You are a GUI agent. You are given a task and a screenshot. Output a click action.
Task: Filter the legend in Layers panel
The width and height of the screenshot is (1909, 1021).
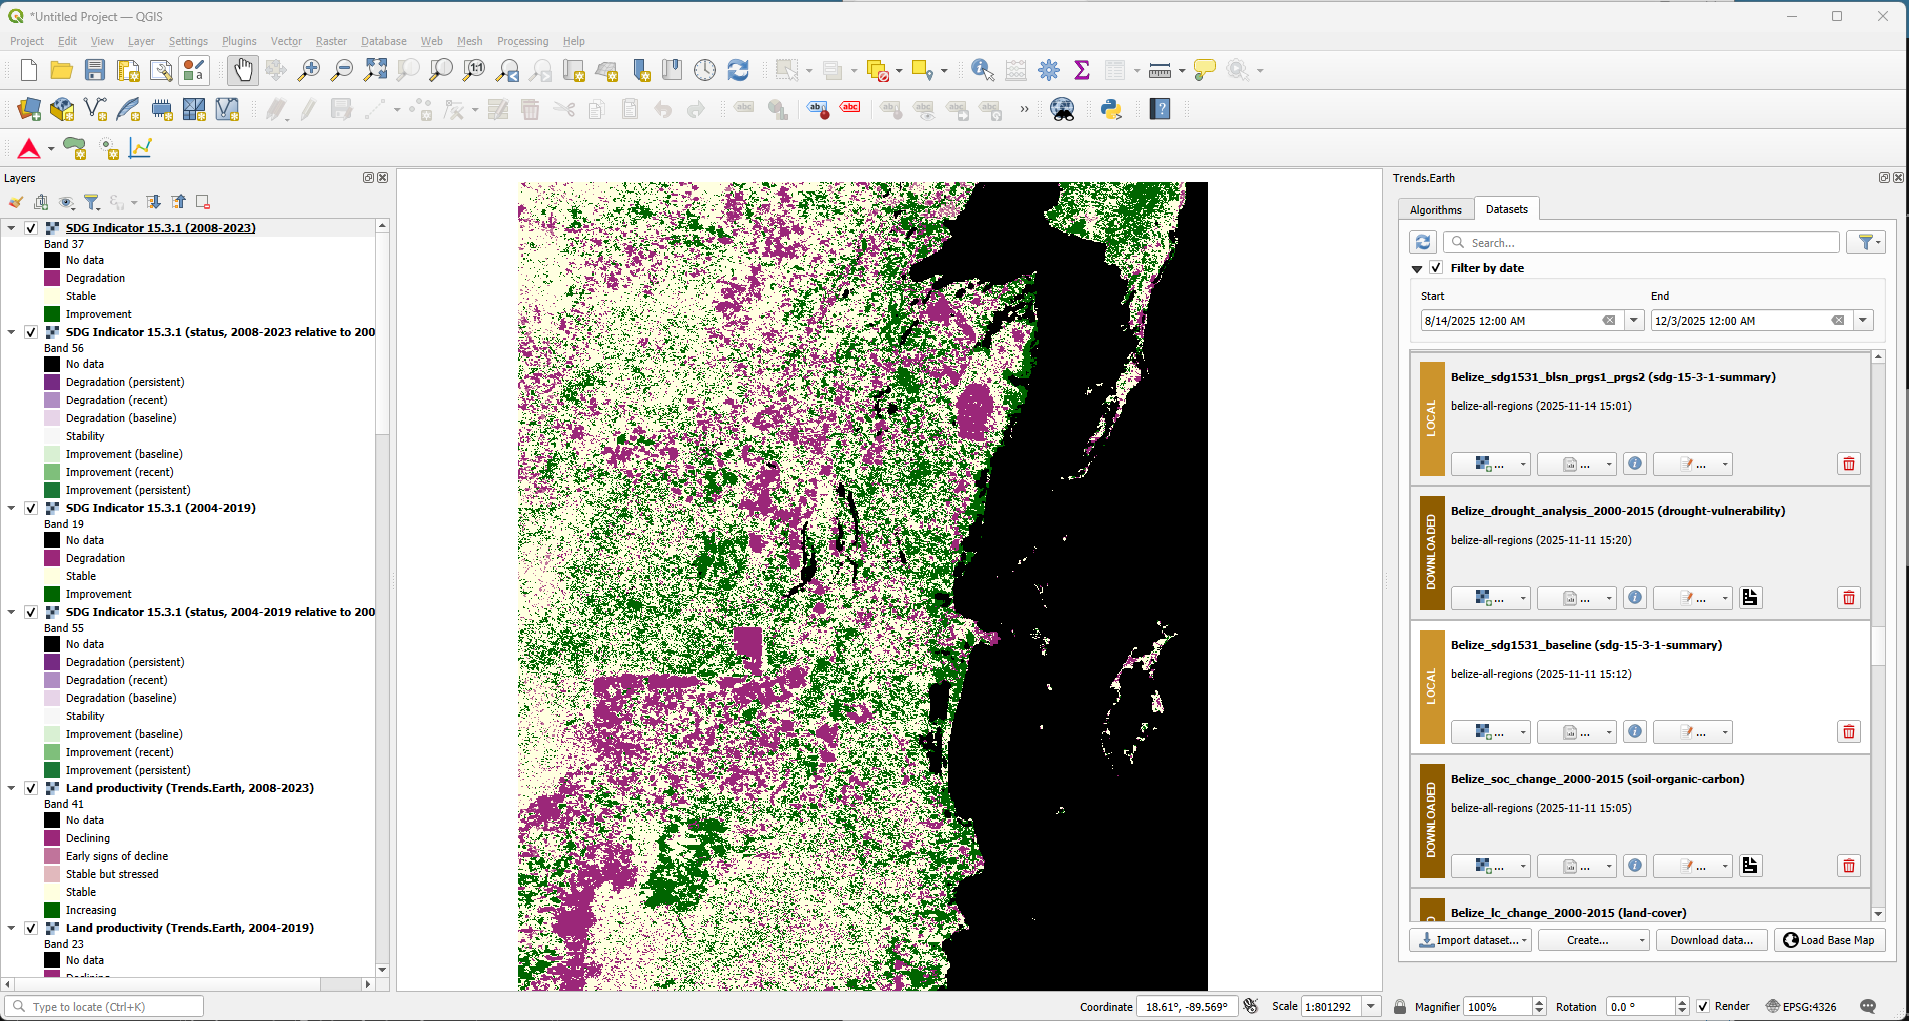[92, 202]
